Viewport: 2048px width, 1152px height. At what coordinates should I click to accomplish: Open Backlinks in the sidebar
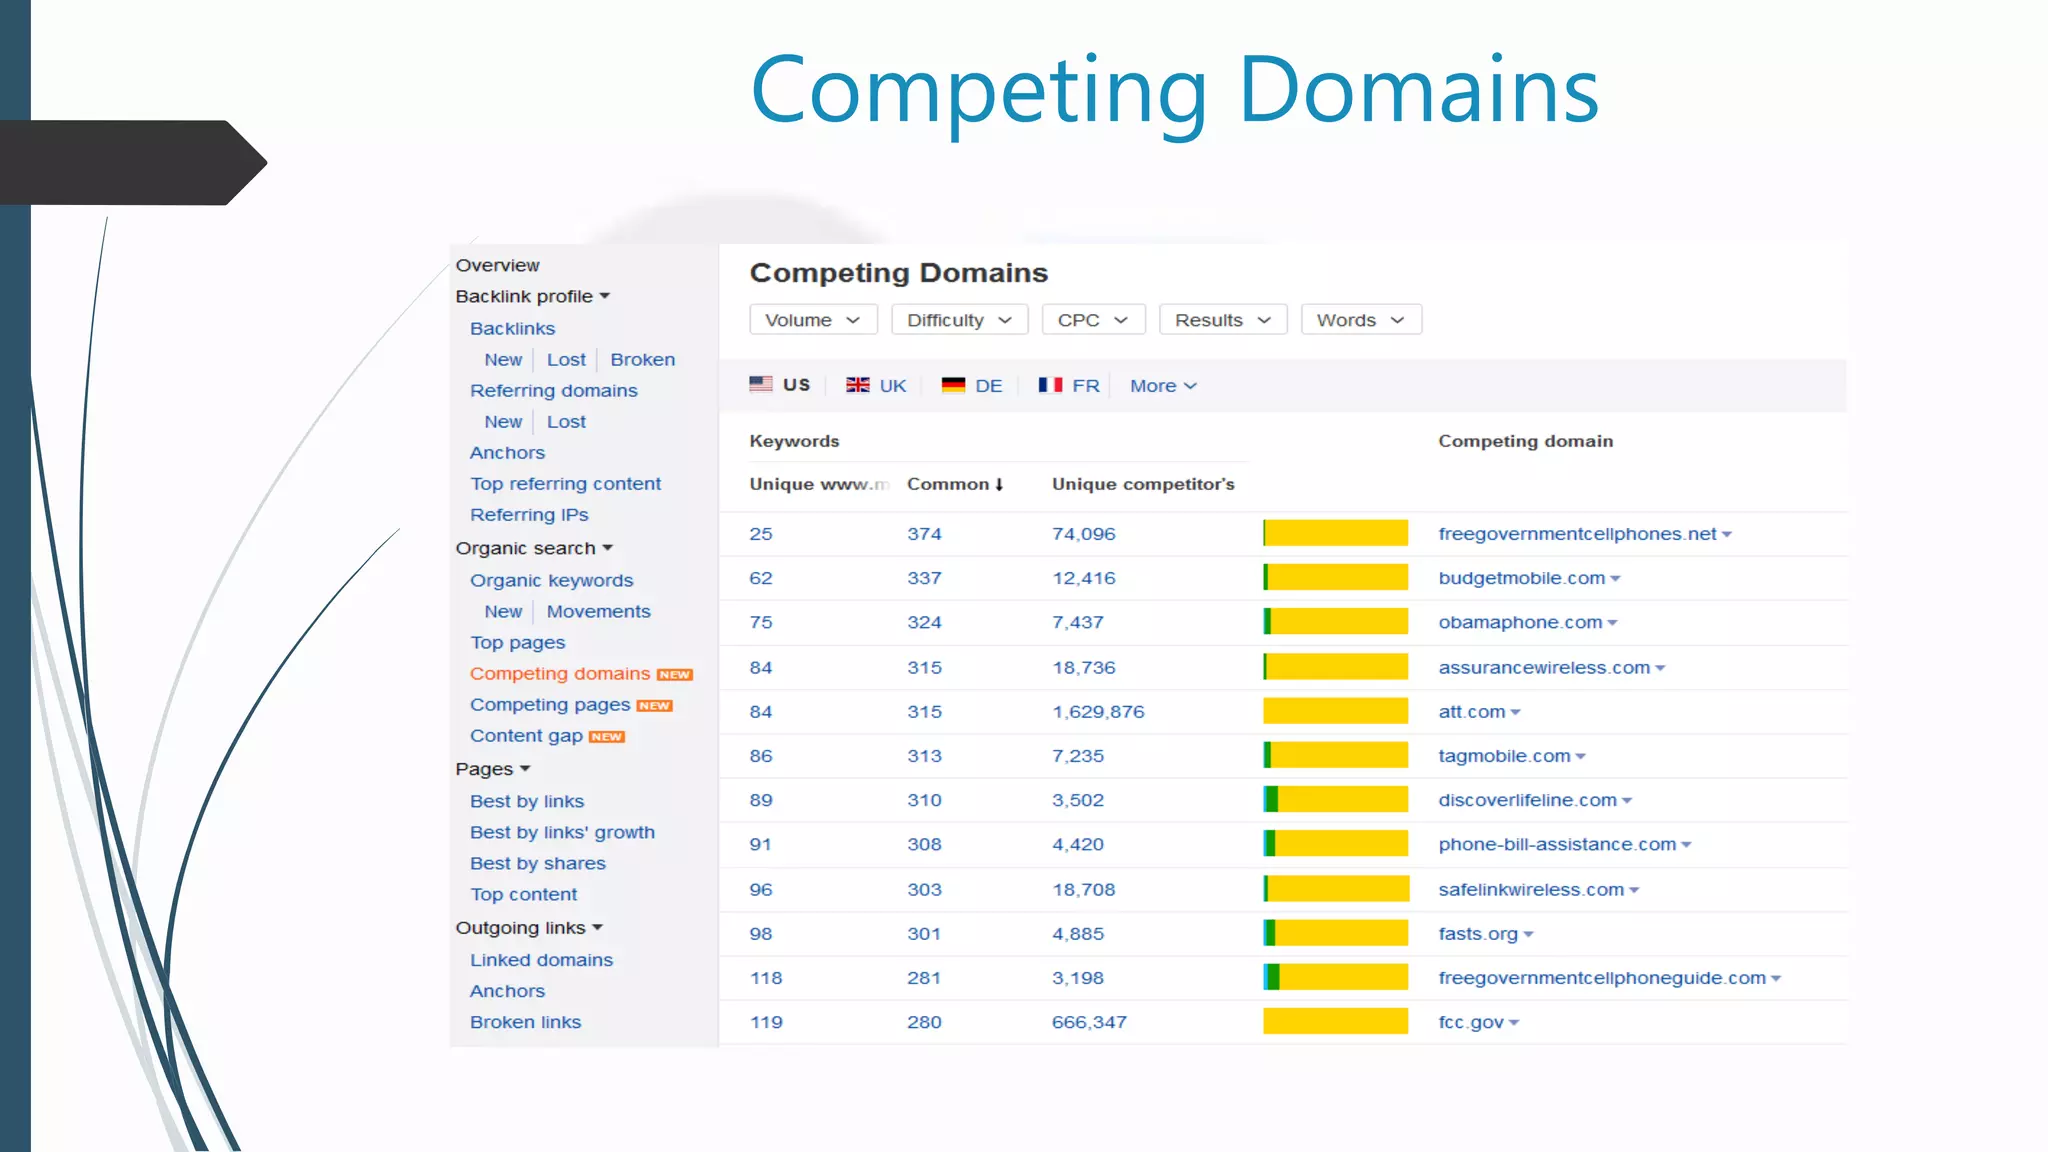coord(512,328)
